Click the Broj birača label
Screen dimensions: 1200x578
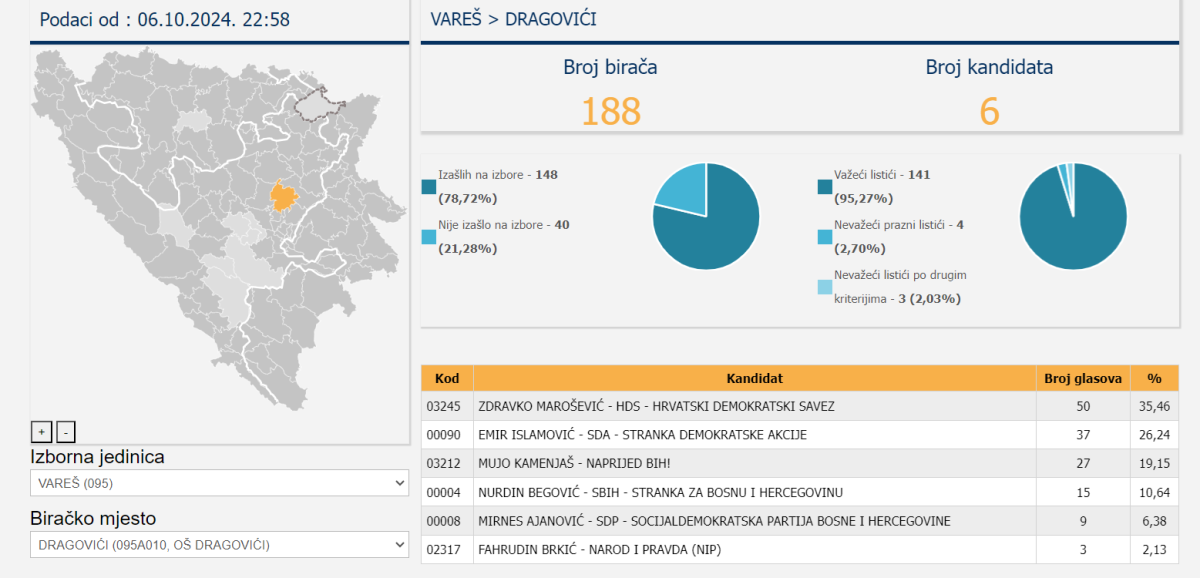click(x=610, y=67)
